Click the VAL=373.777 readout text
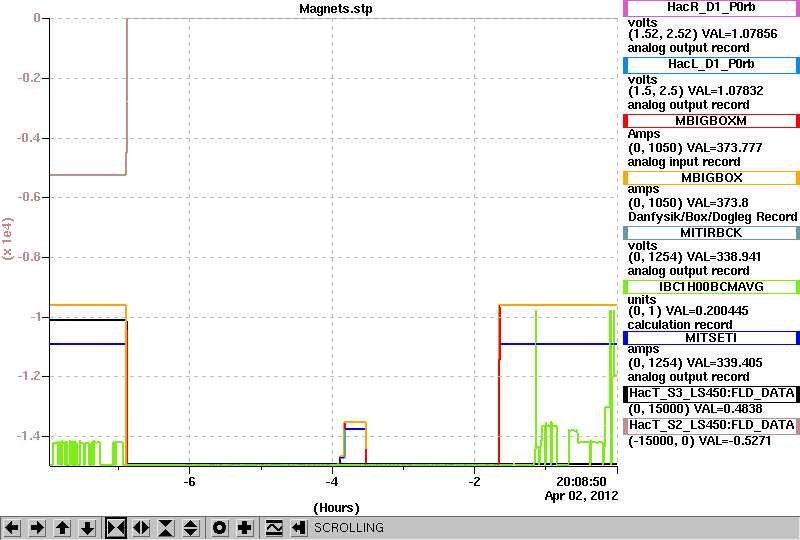Viewport: 800px width, 540px height. point(724,148)
